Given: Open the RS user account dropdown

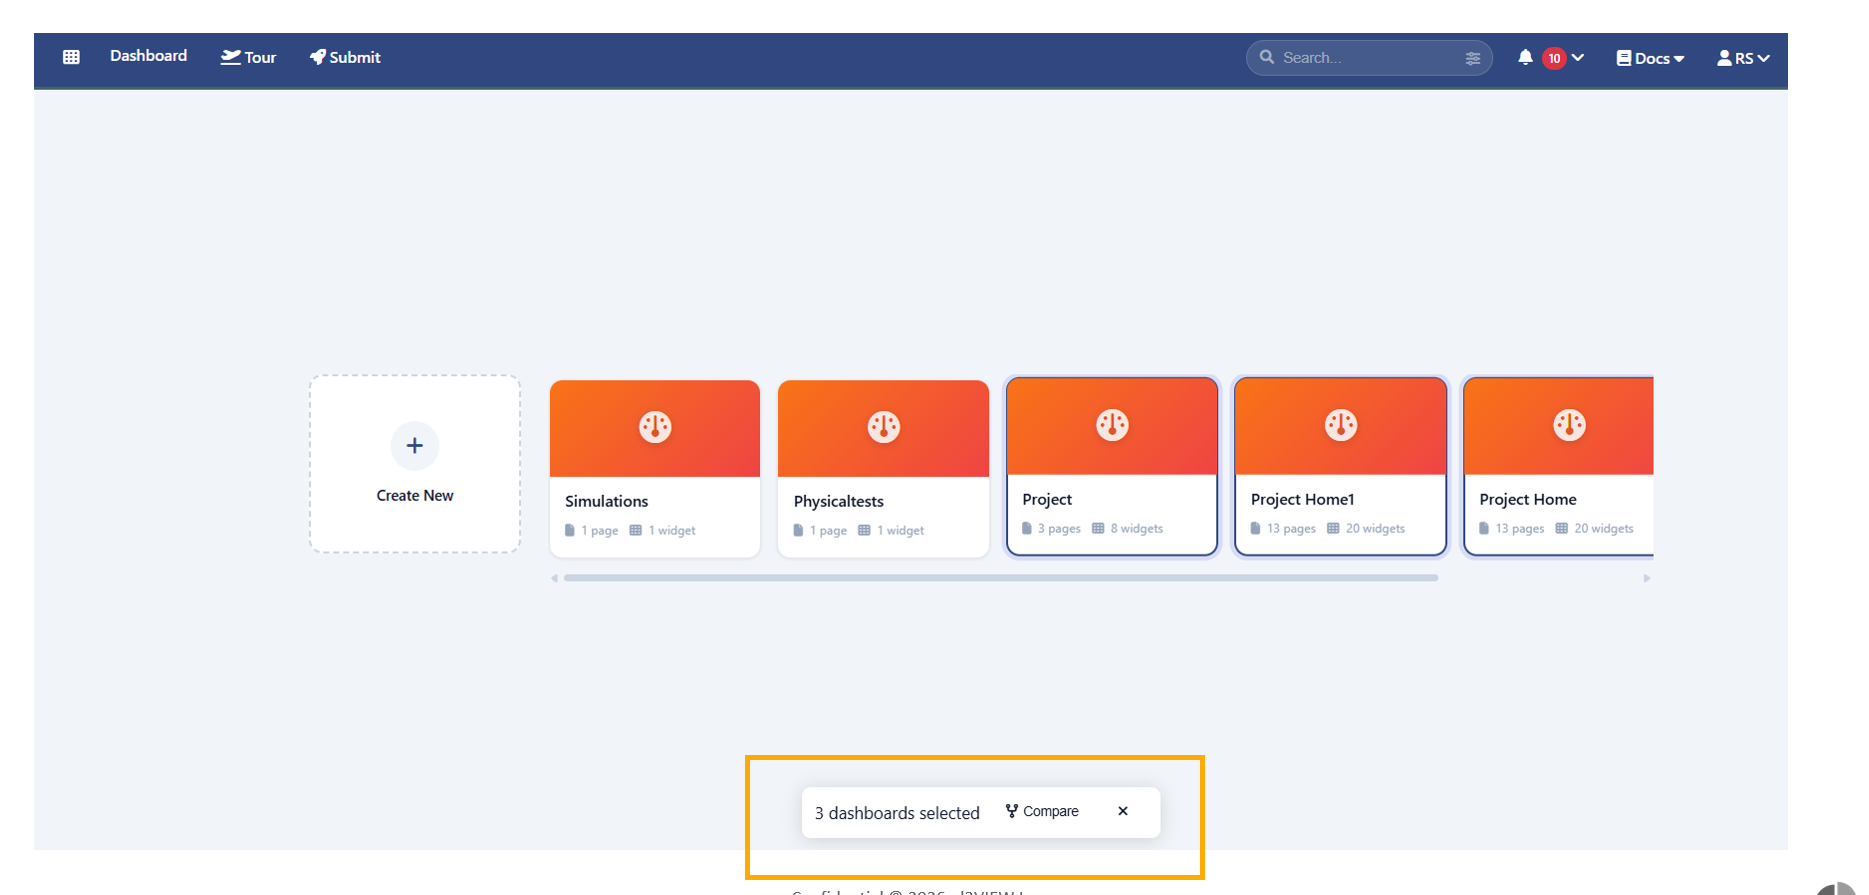Looking at the screenshot, I should [1743, 58].
